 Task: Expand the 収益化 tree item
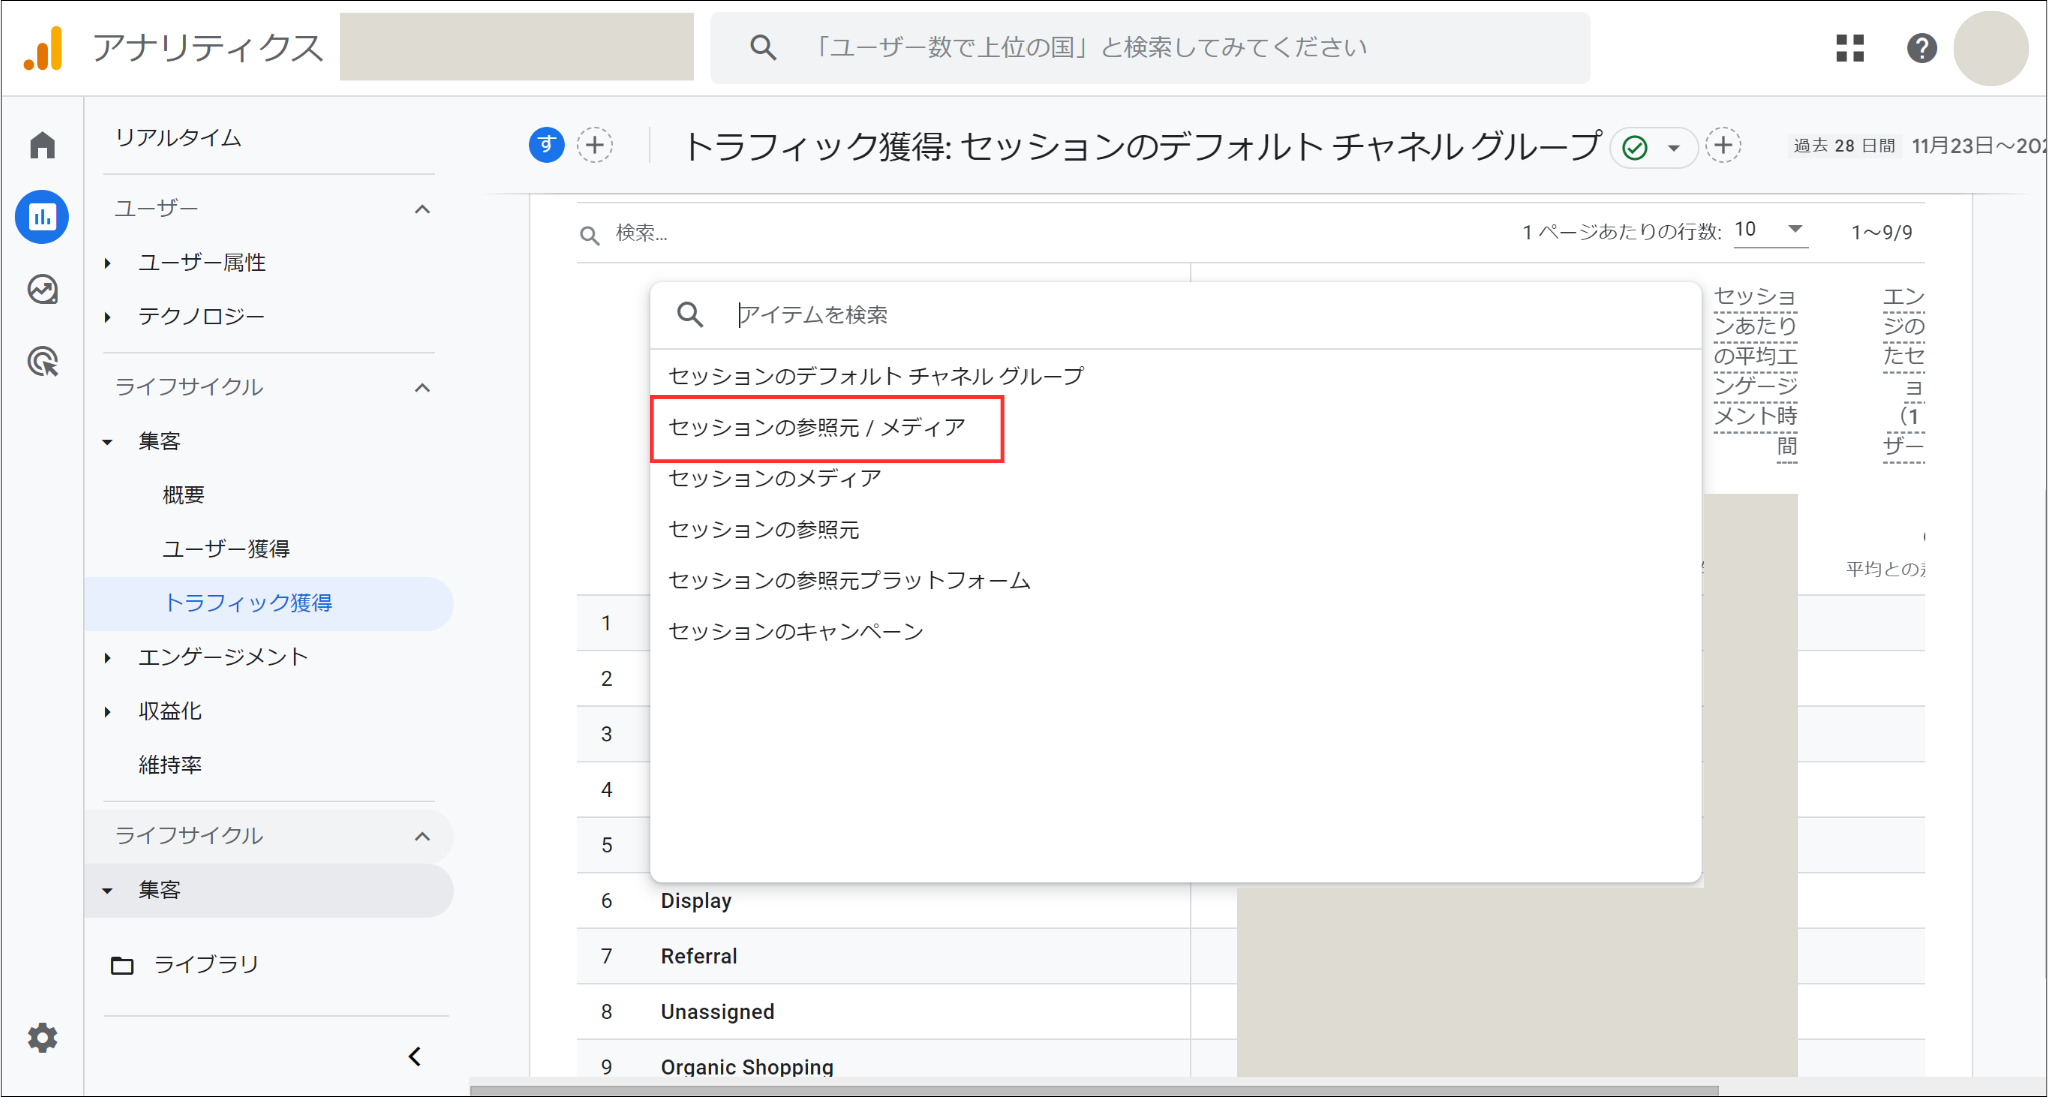(x=108, y=712)
